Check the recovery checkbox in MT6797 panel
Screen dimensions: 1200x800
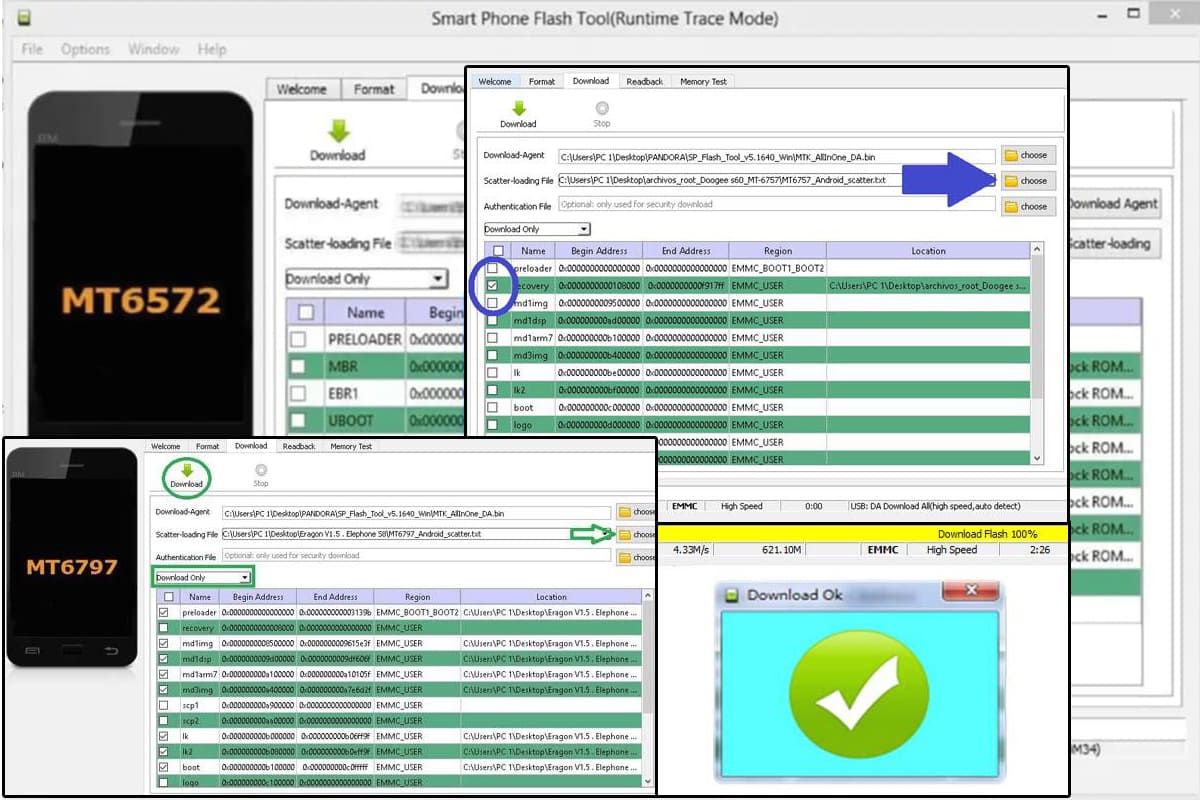pyautogui.click(x=164, y=628)
